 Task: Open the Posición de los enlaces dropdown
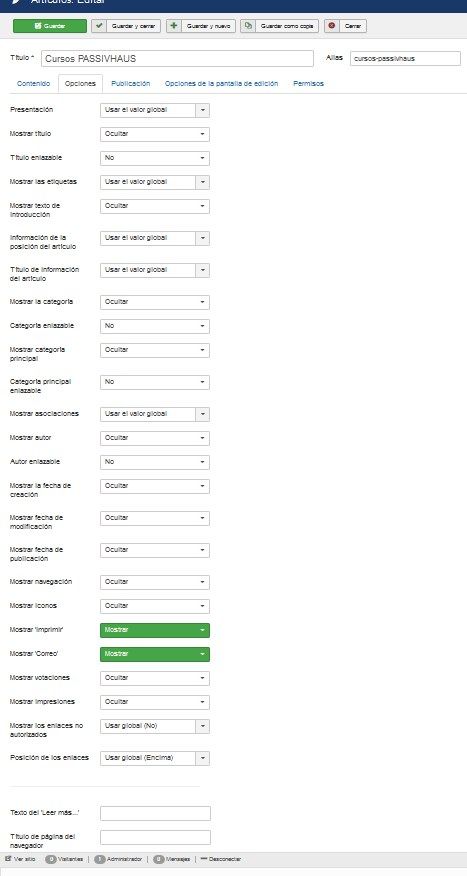pyautogui.click(x=155, y=759)
